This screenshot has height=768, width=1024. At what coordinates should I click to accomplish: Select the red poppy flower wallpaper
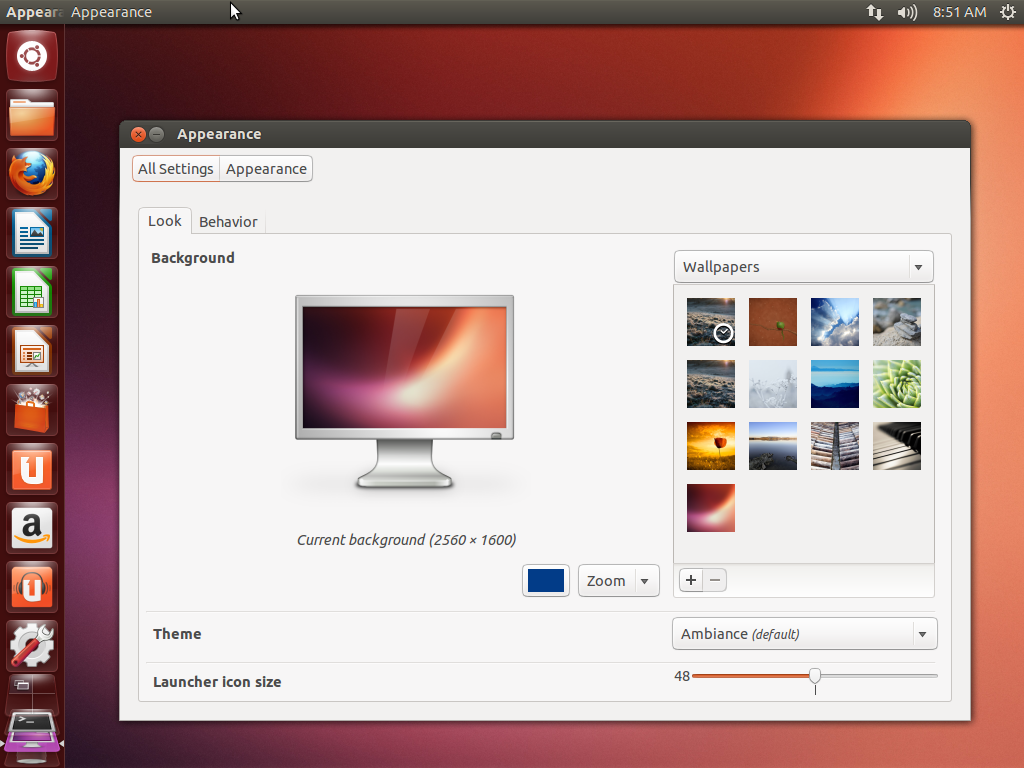[x=711, y=446]
